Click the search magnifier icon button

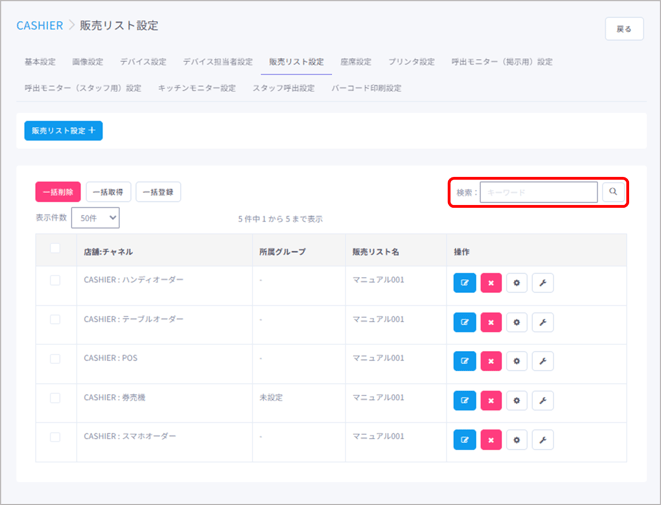coord(613,192)
